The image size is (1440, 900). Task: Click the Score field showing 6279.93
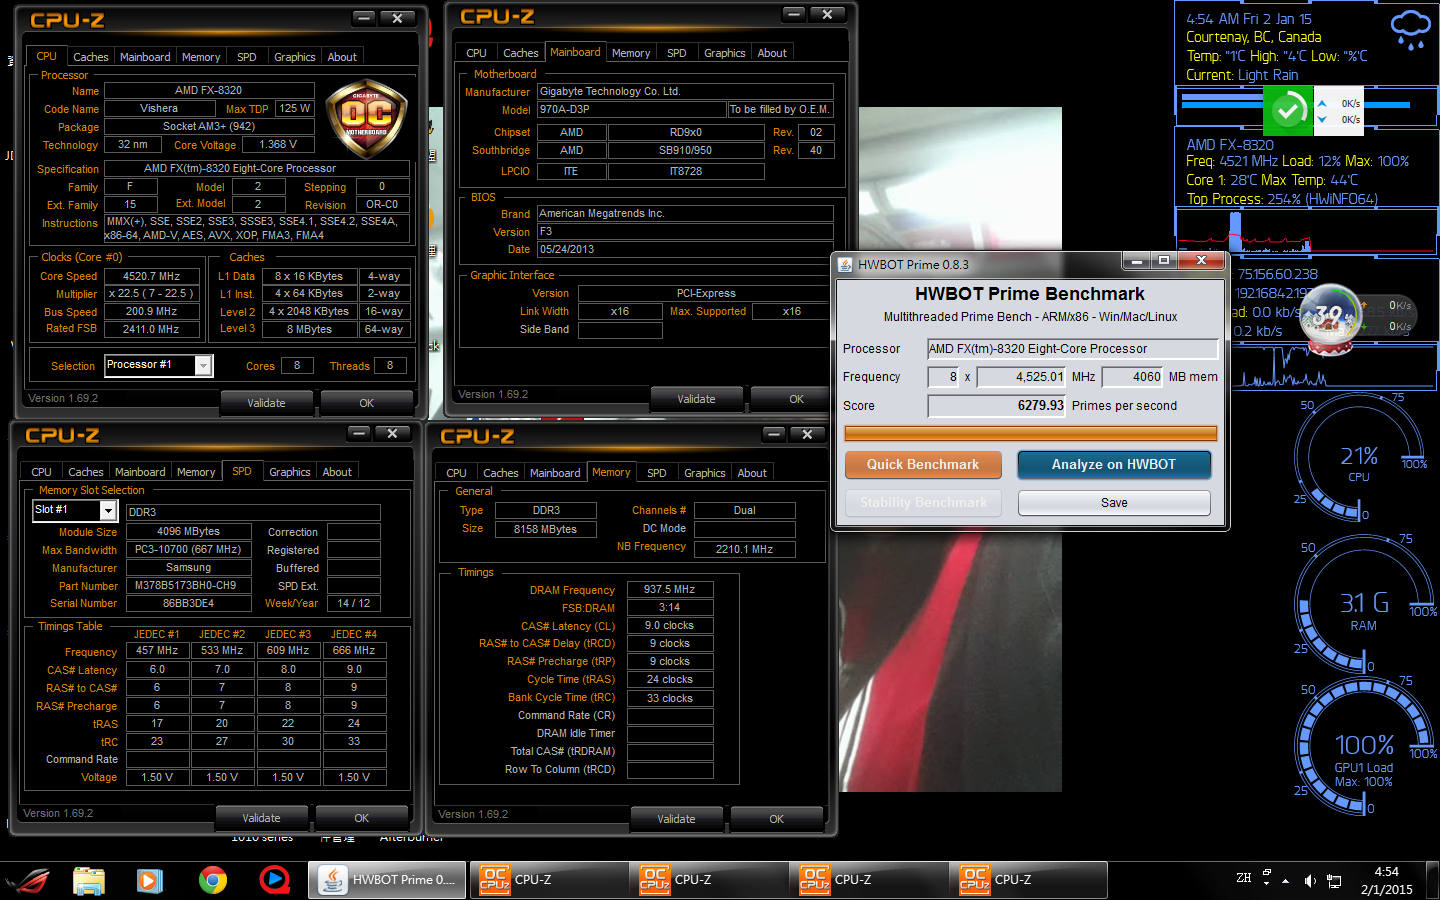point(997,406)
